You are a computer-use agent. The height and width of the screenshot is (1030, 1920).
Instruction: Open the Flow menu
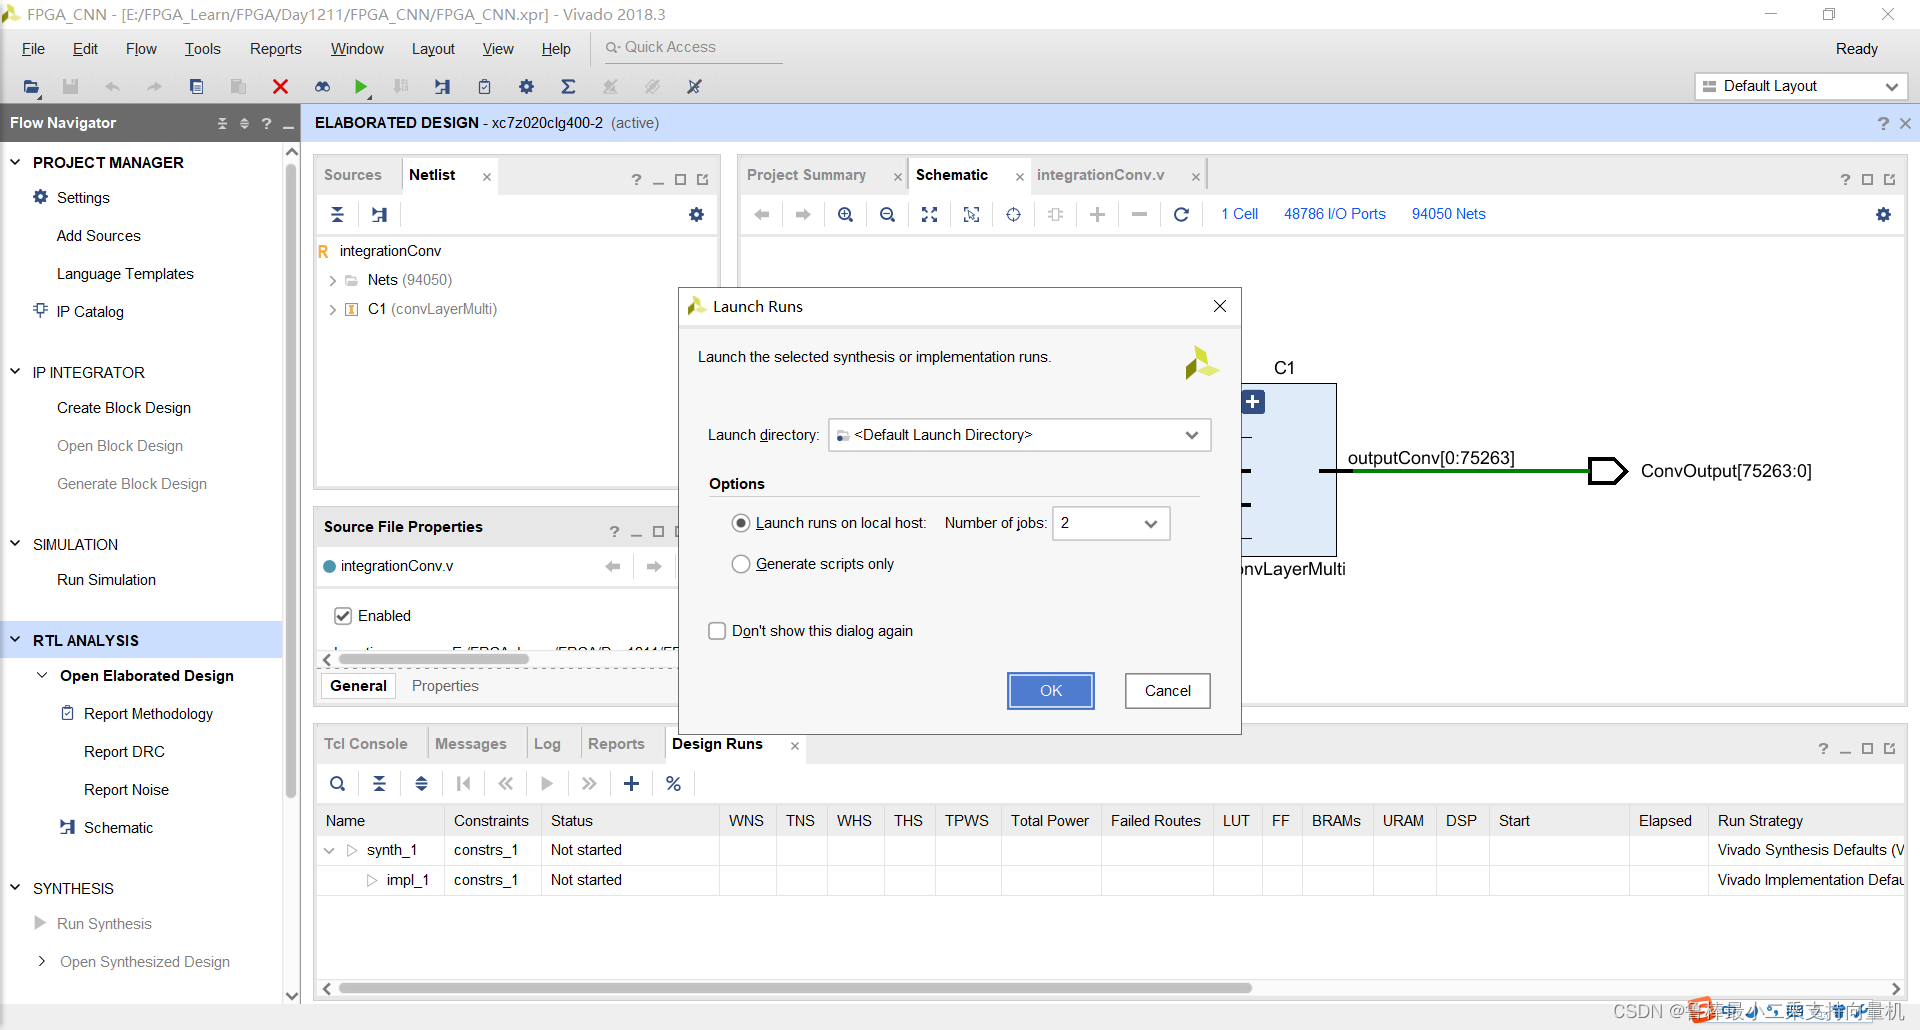coord(141,49)
